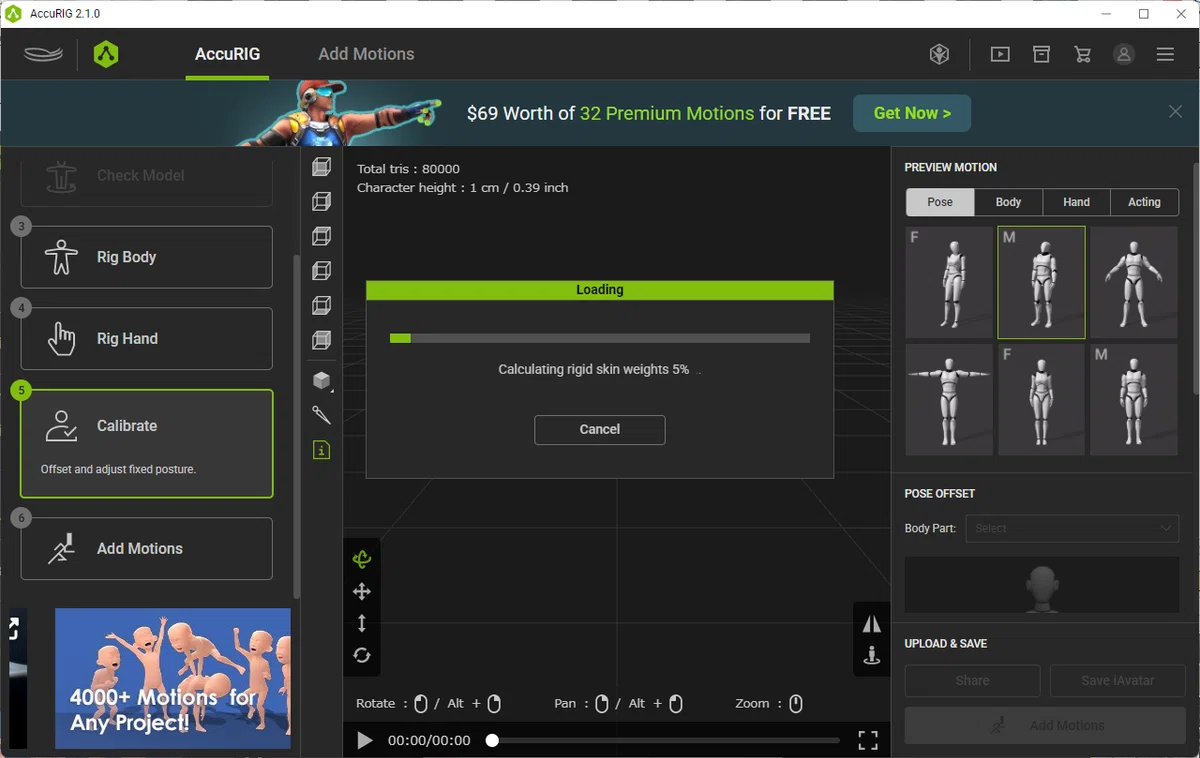Click the Reallusion hub hexagon icon
This screenshot has width=1200, height=758.
[939, 55]
